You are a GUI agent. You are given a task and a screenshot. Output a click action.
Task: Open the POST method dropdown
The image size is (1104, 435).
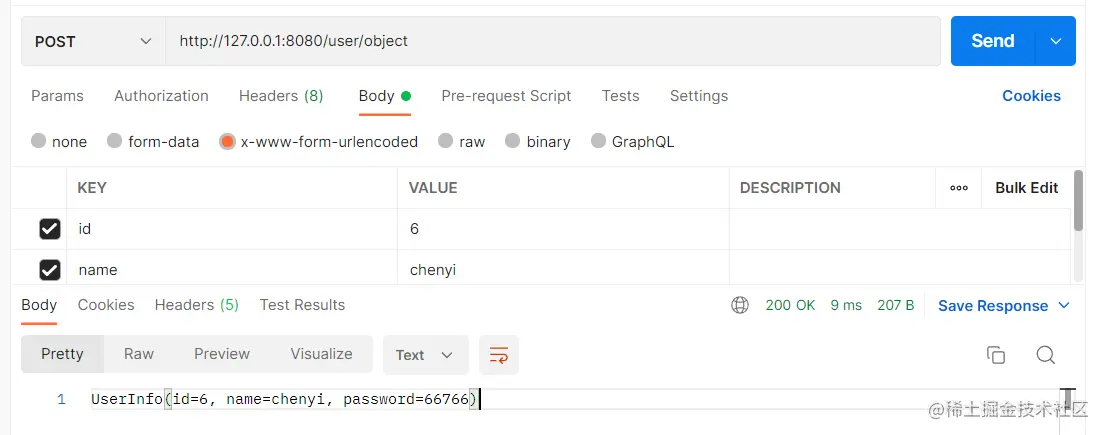[x=93, y=42]
